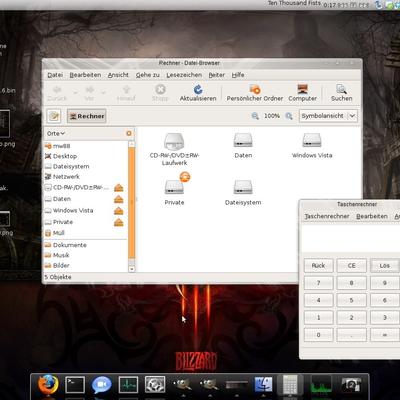This screenshot has width=400, height=400.
Task: Eject Private volume in sidebar
Action: click(119, 222)
